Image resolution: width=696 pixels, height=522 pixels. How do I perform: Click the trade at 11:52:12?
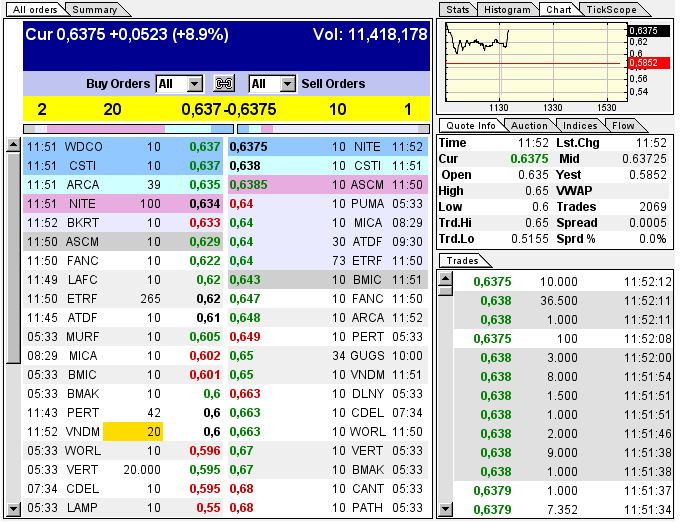(563, 282)
